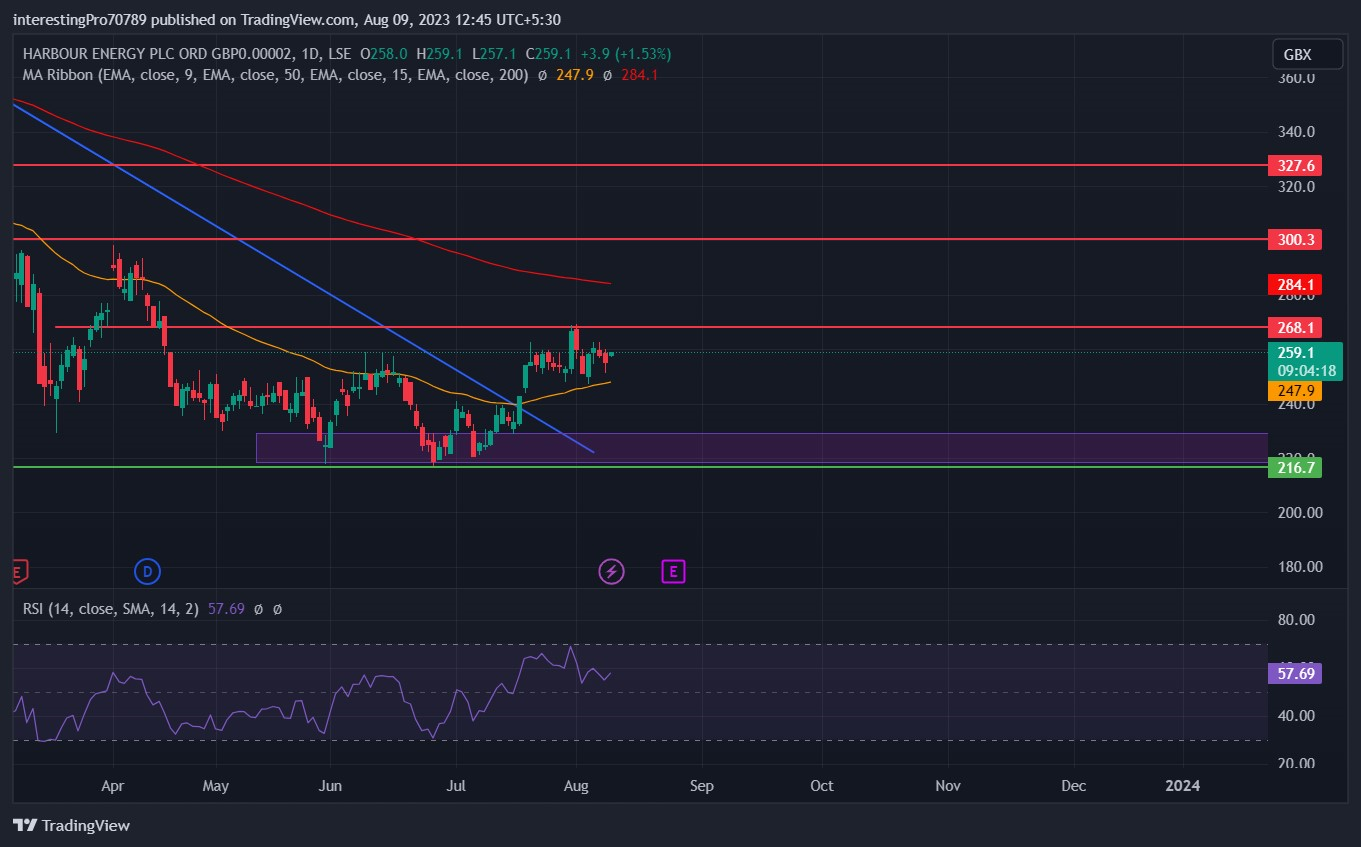This screenshot has width=1361, height=847.
Task: Click the 300.3 red price label
Action: pos(1294,239)
